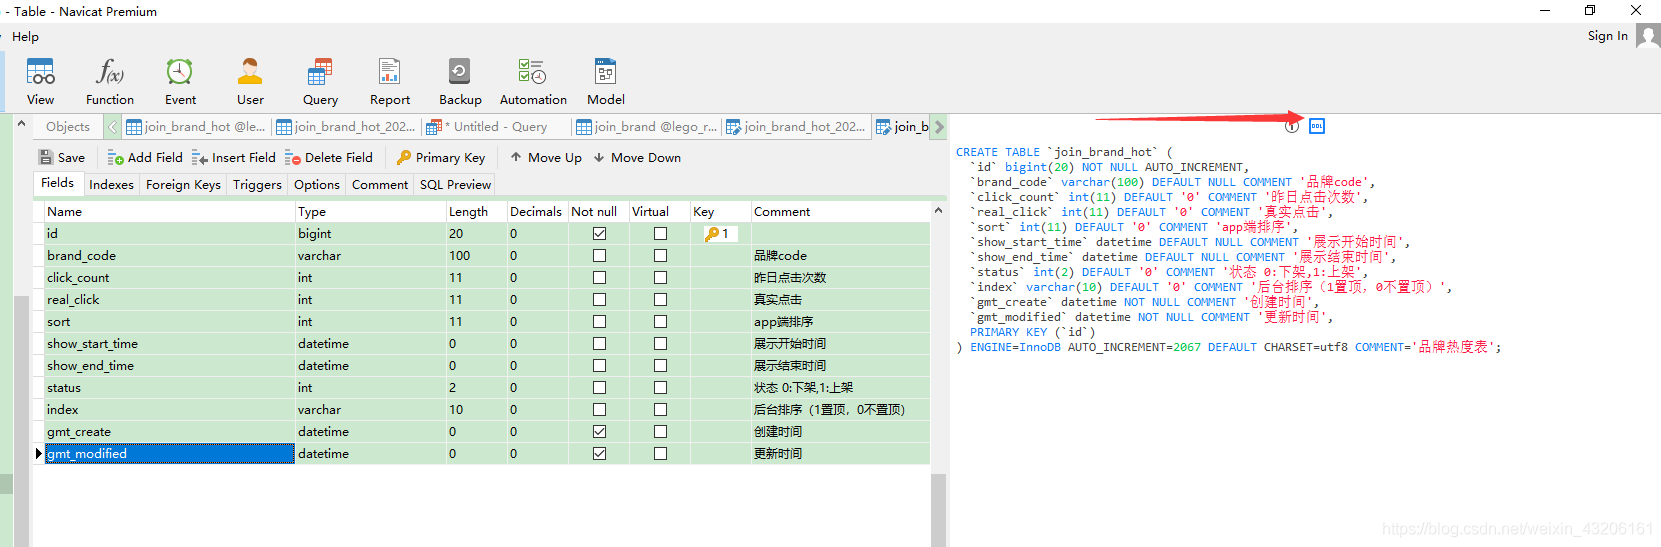This screenshot has height=547, width=1661.
Task: Switch to the Foreign Keys tab
Action: point(183,185)
